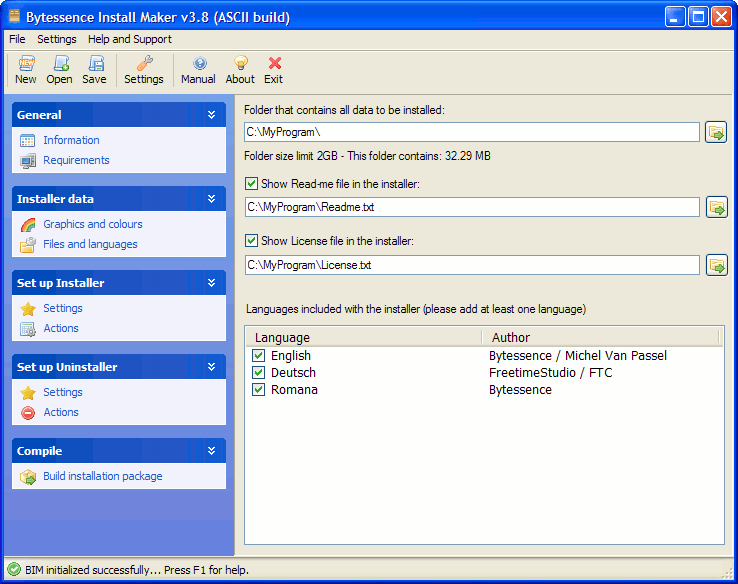Click the Save toolbar icon
Image resolution: width=738 pixels, height=584 pixels.
[x=95, y=64]
